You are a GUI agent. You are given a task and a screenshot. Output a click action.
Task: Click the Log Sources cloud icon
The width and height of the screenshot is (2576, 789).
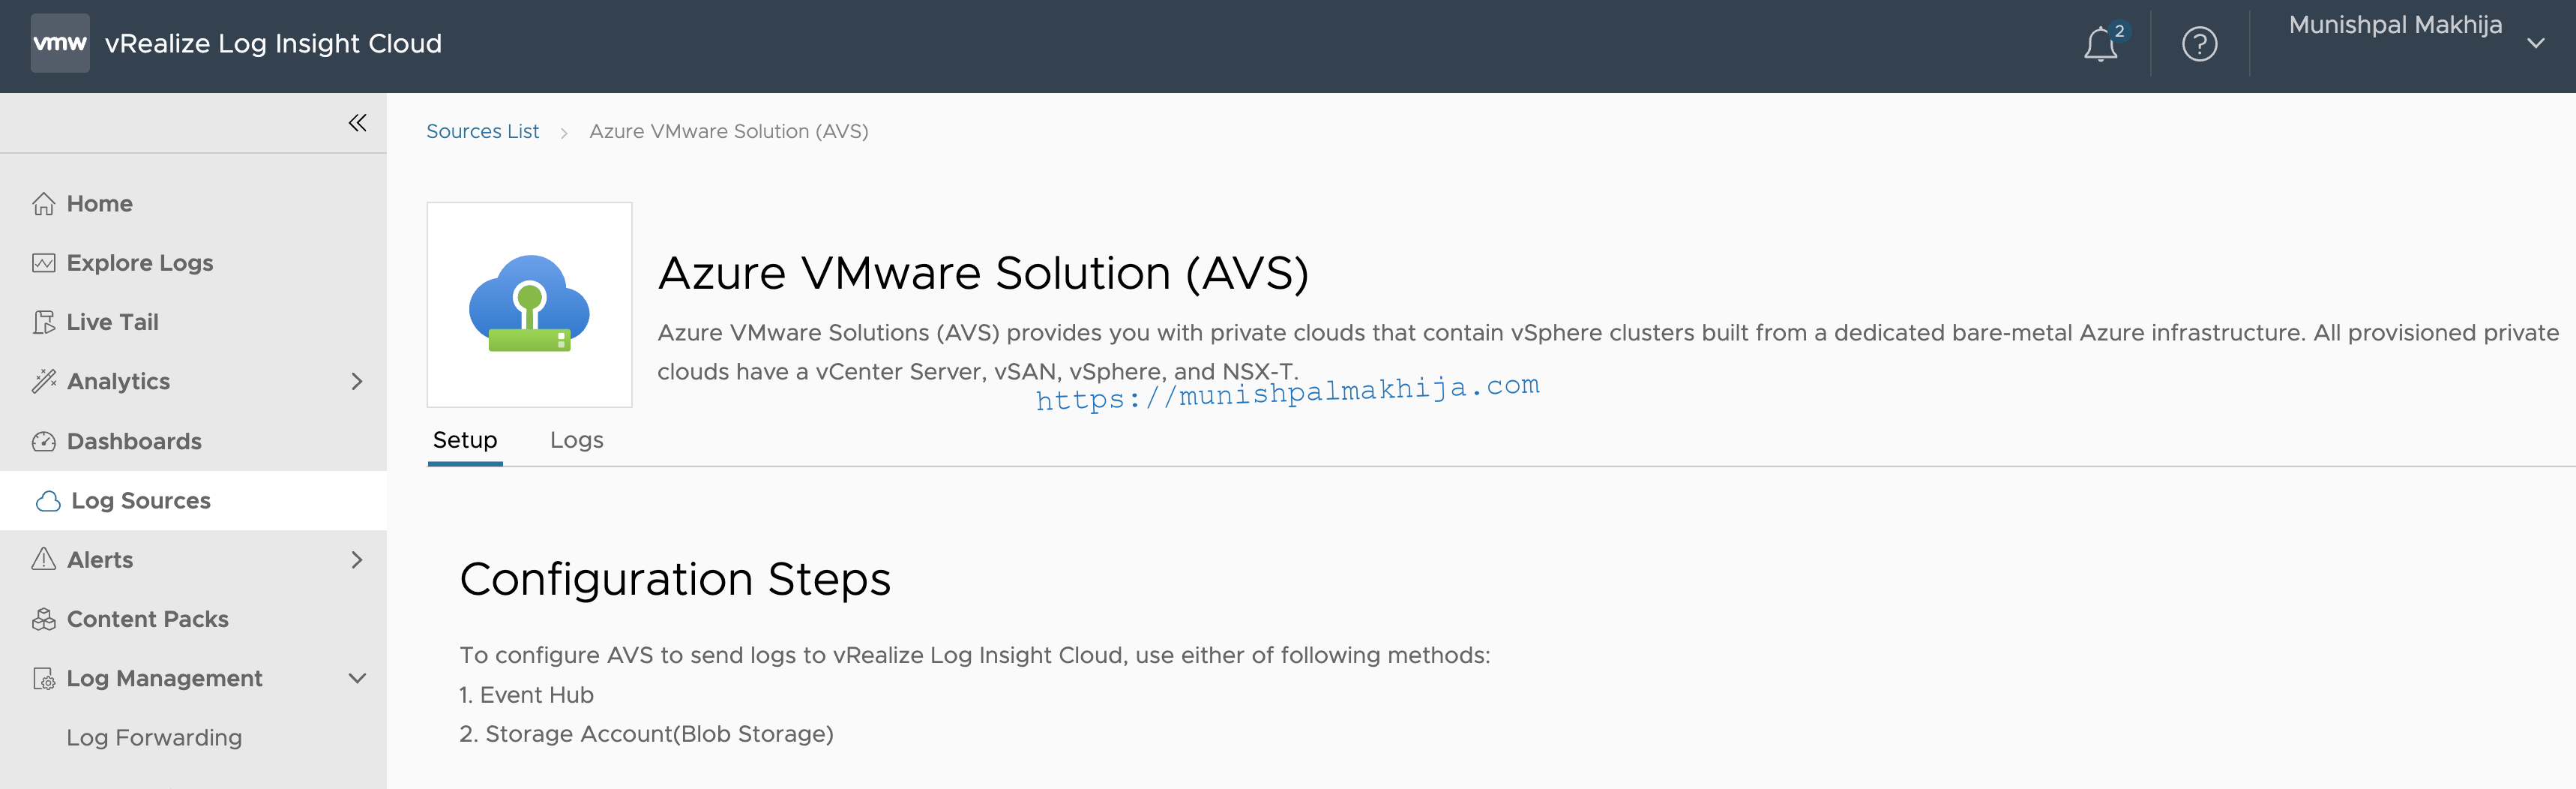tap(48, 501)
